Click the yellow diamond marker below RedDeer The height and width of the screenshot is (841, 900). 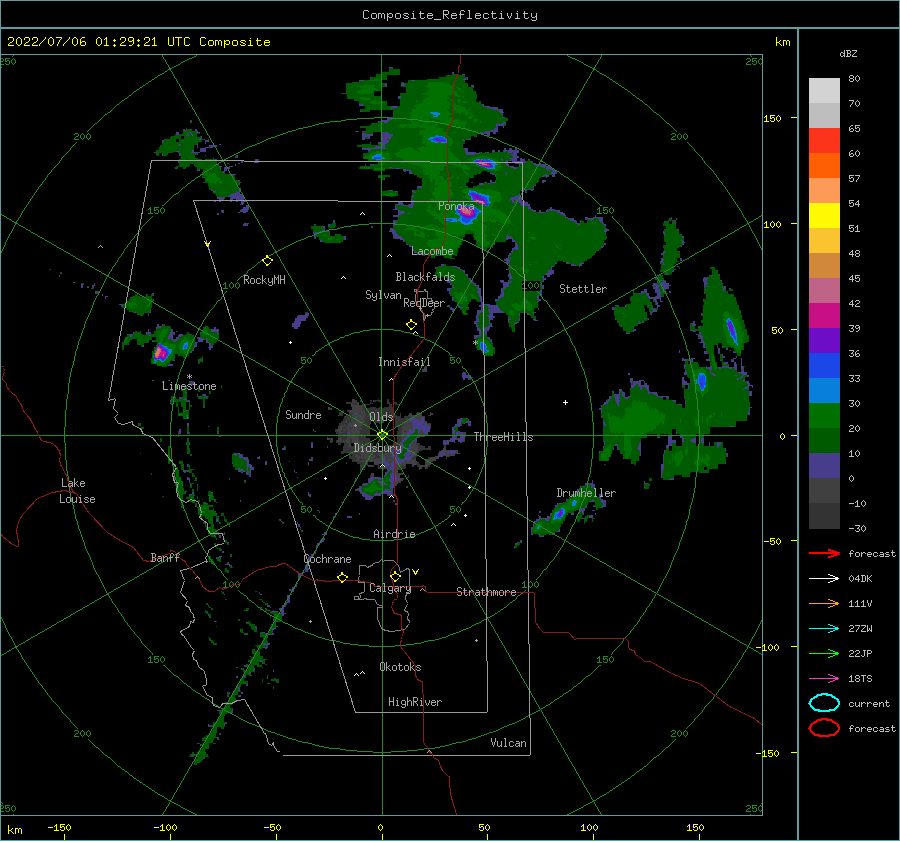tap(411, 325)
